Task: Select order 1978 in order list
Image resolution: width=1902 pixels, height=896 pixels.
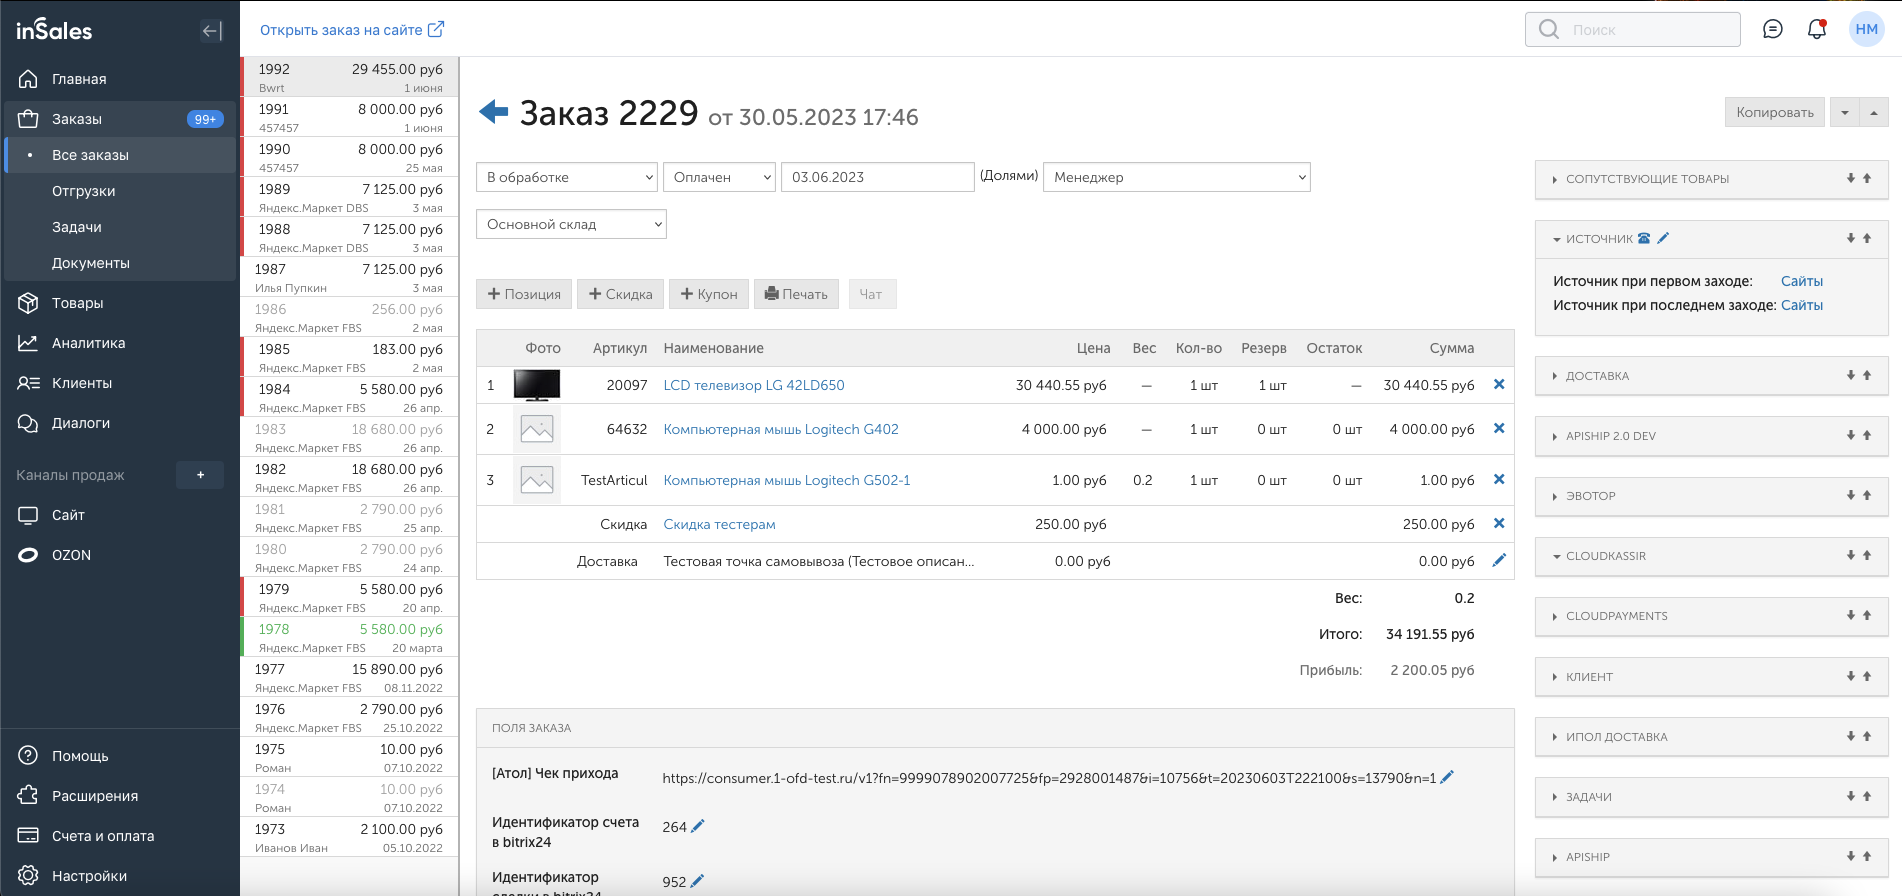Action: [349, 637]
